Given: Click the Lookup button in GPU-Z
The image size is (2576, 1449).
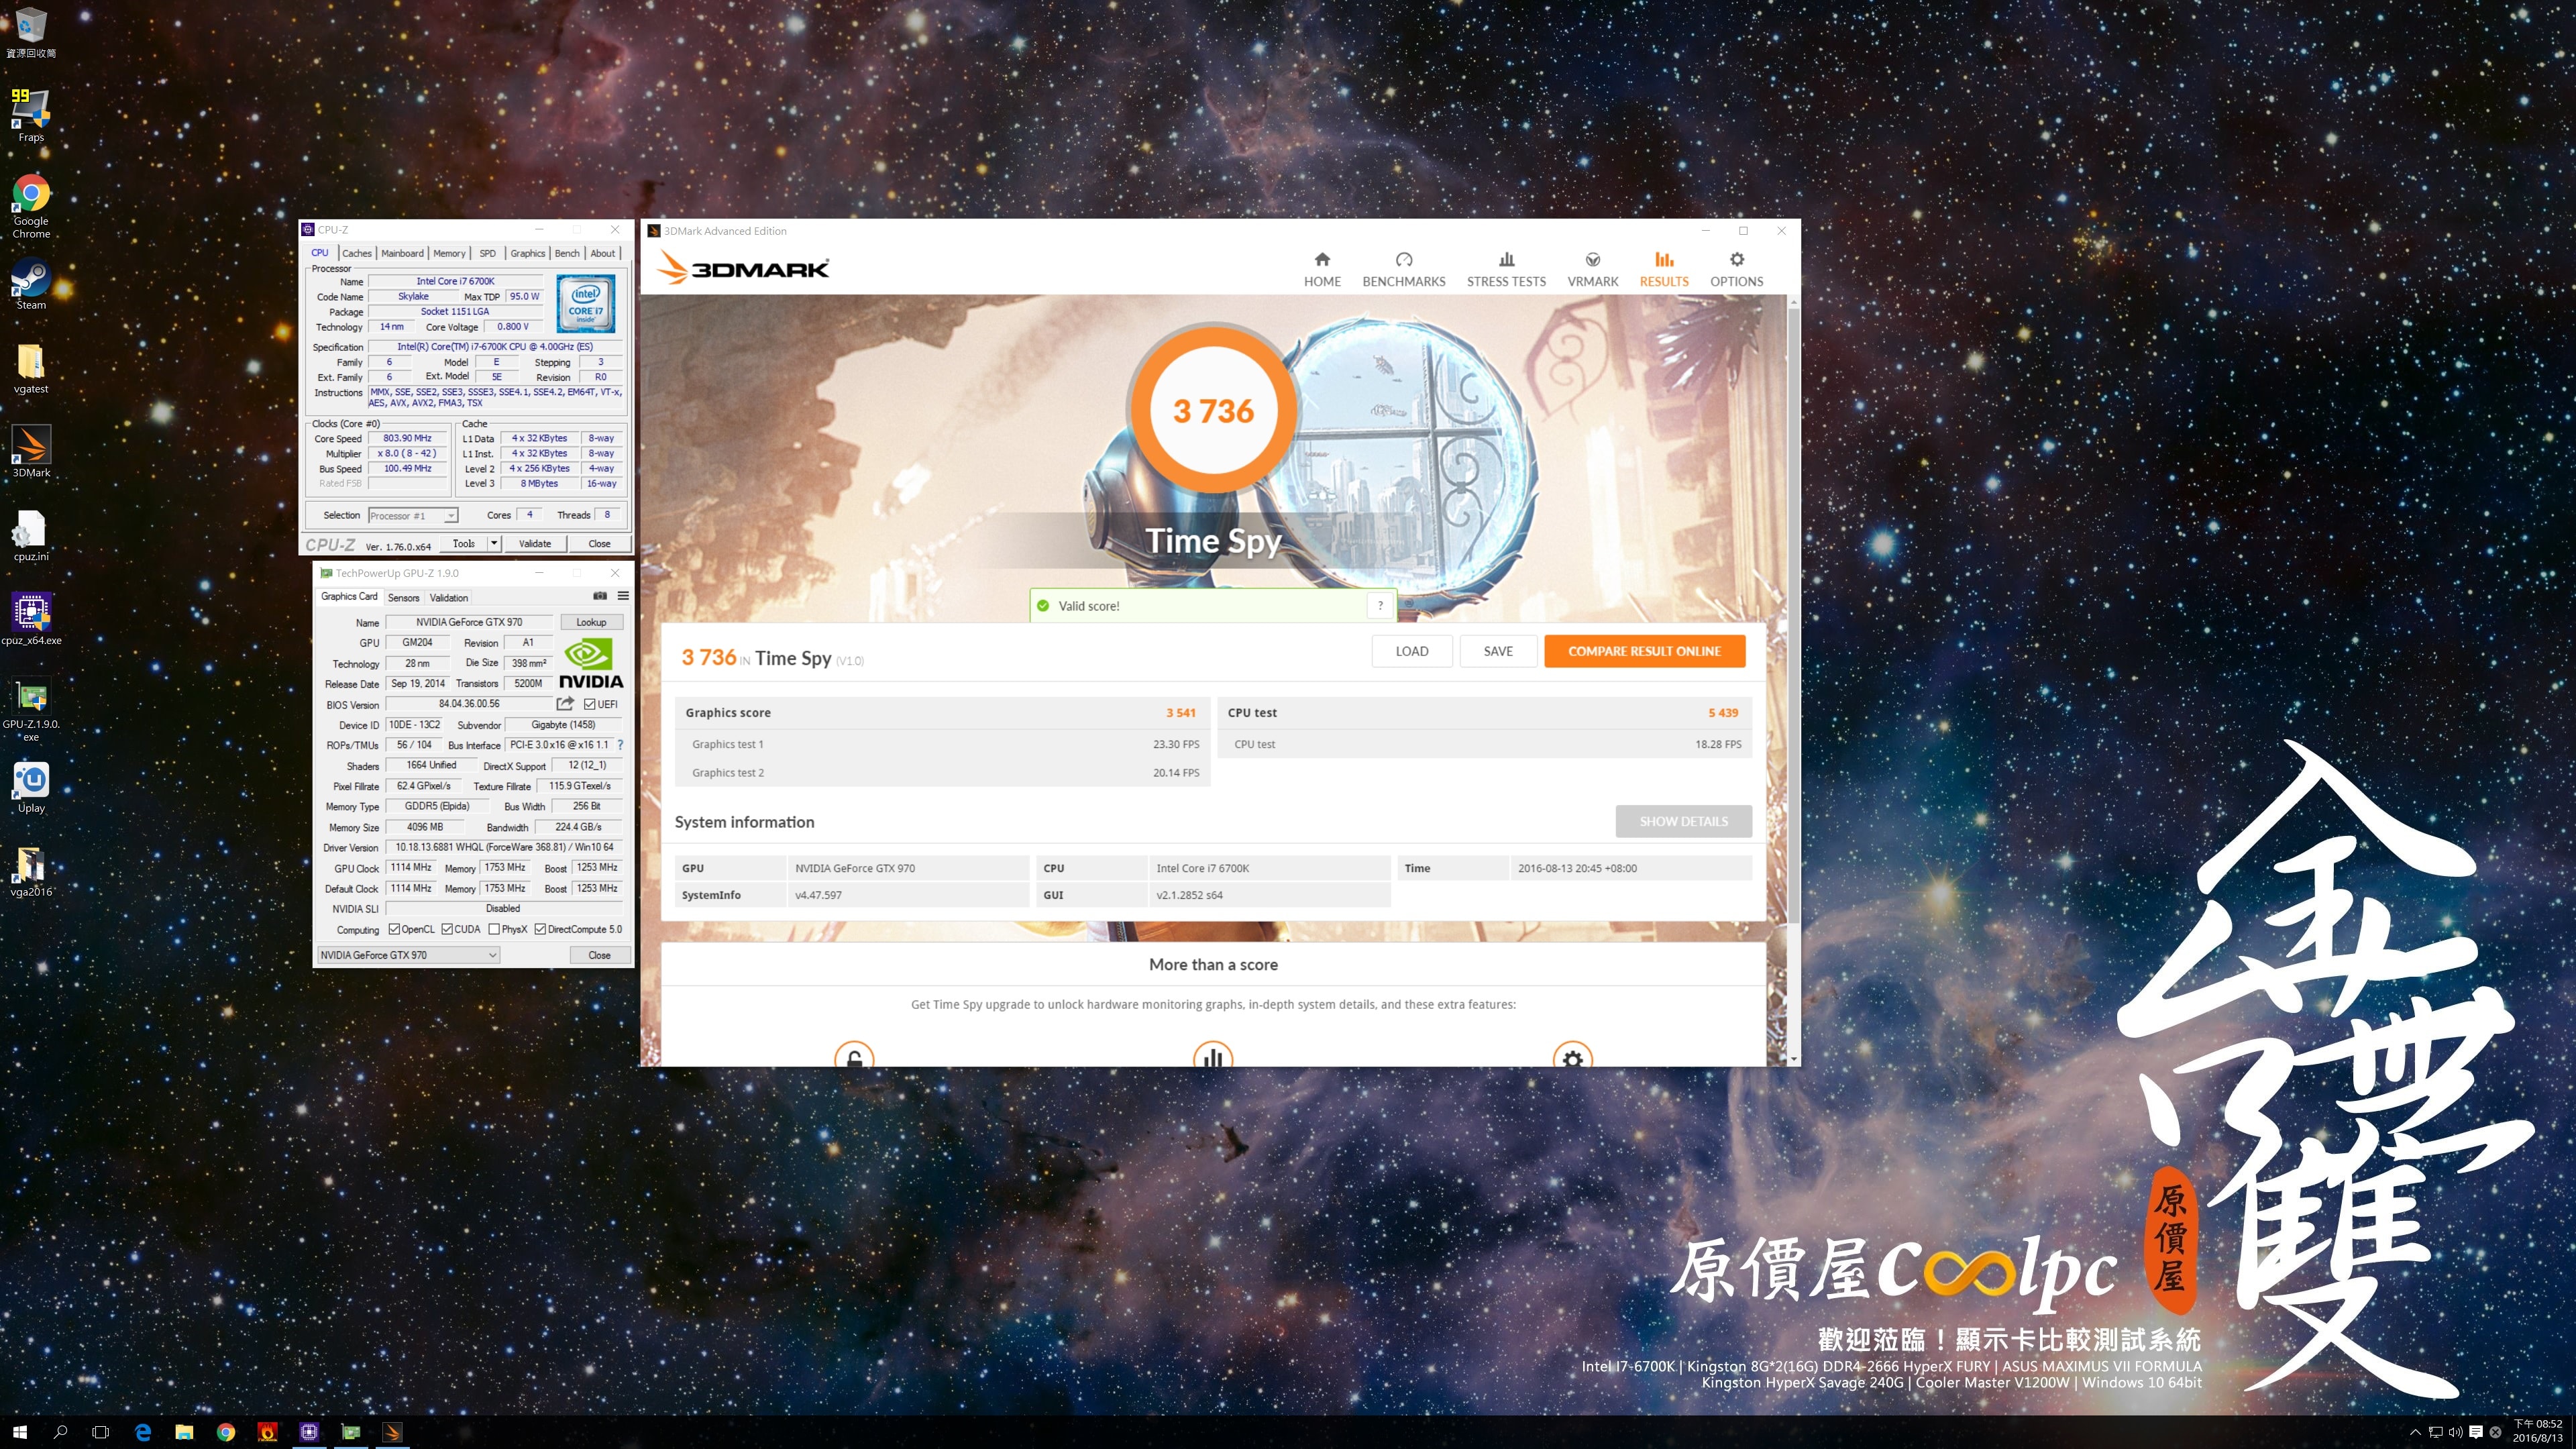Looking at the screenshot, I should 591,622.
